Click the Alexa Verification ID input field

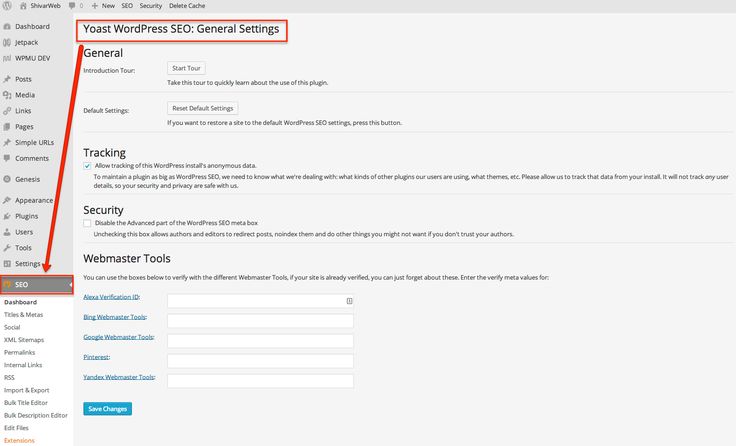261,301
